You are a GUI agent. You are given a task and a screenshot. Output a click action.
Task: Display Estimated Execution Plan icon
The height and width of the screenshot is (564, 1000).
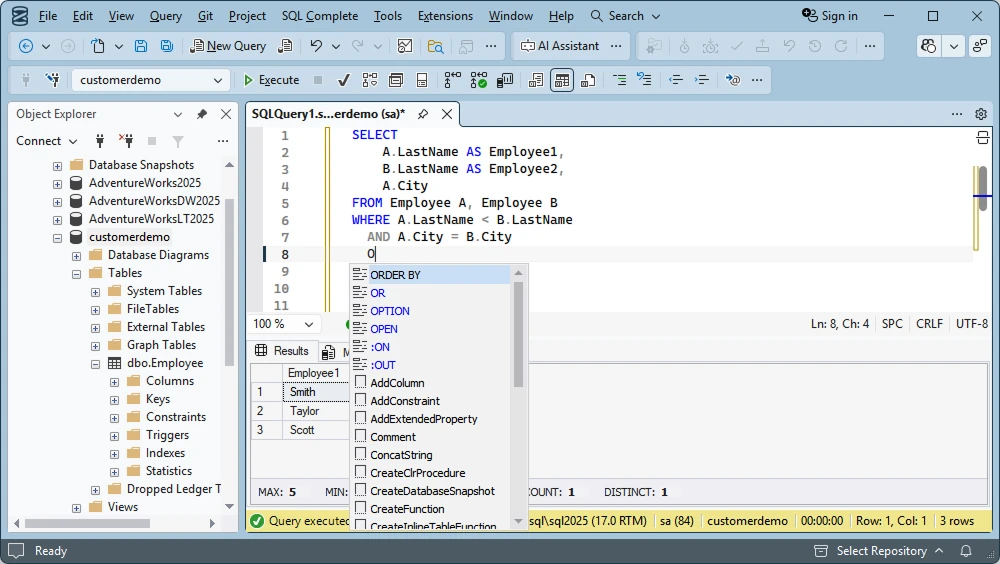[x=370, y=80]
